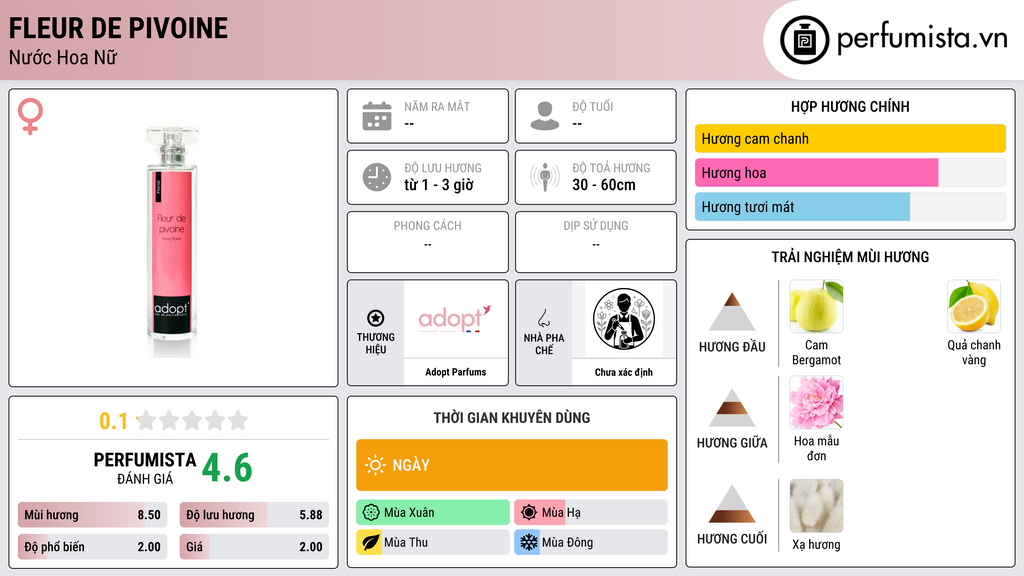The width and height of the screenshot is (1024, 576).
Task: Click the snowflake icon for Mùa Đông
Action: click(528, 542)
